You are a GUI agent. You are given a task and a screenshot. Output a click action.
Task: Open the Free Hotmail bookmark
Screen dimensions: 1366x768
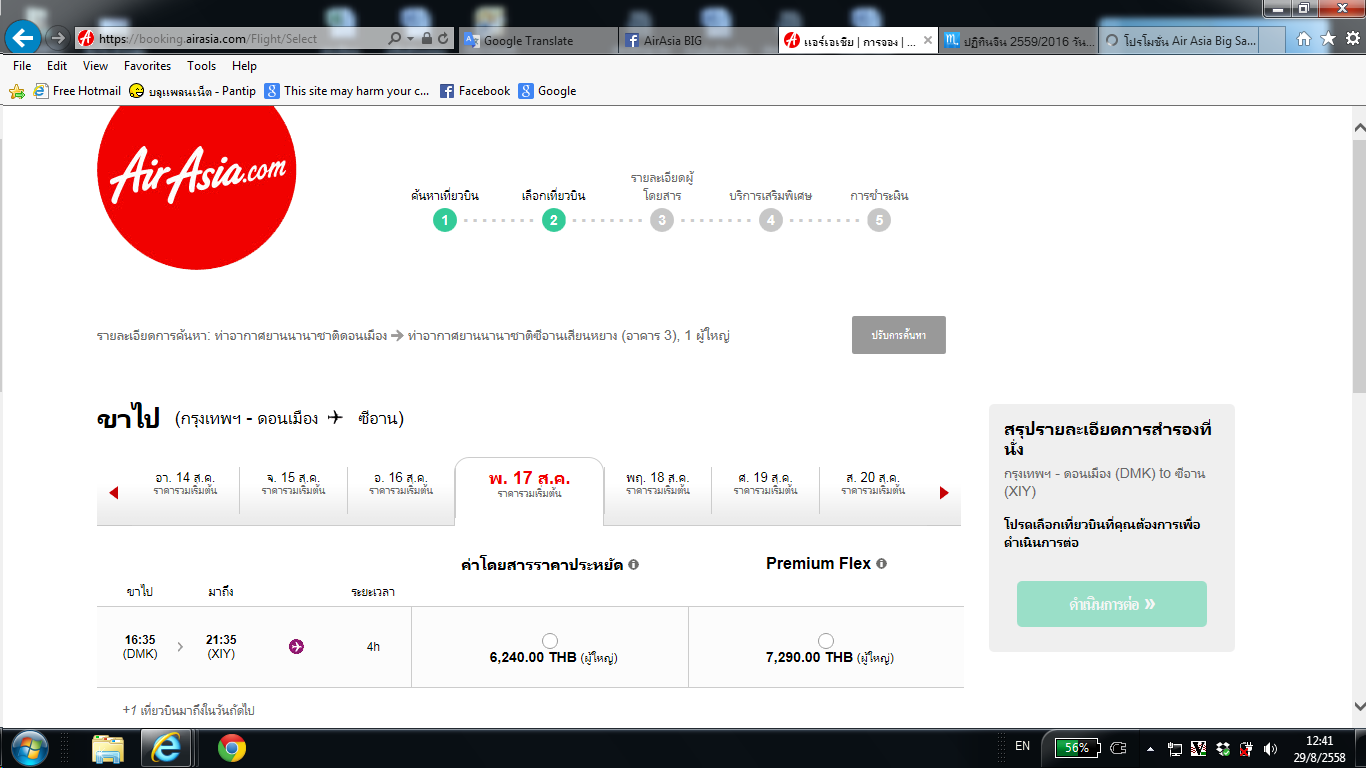coord(77,91)
